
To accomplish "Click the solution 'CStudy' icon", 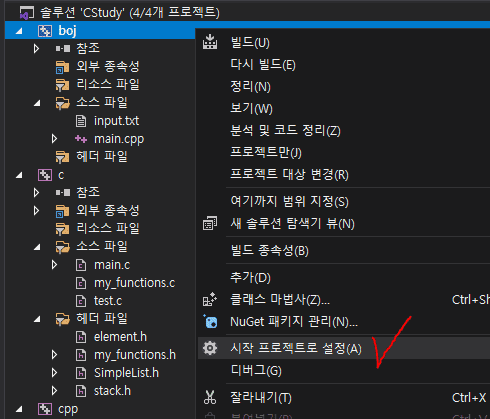I will pos(27,13).
